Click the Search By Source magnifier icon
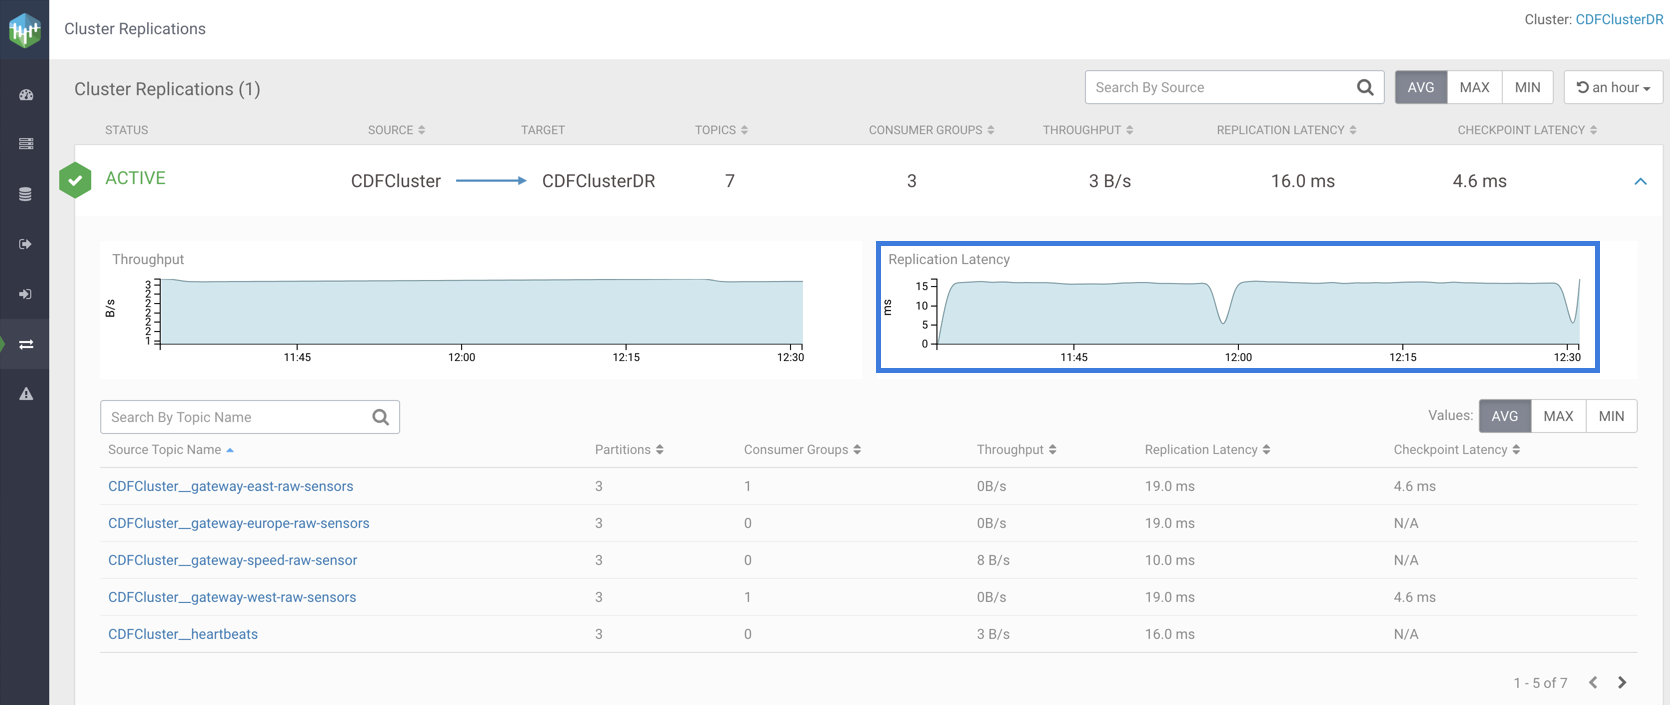1670x705 pixels. 1365,88
